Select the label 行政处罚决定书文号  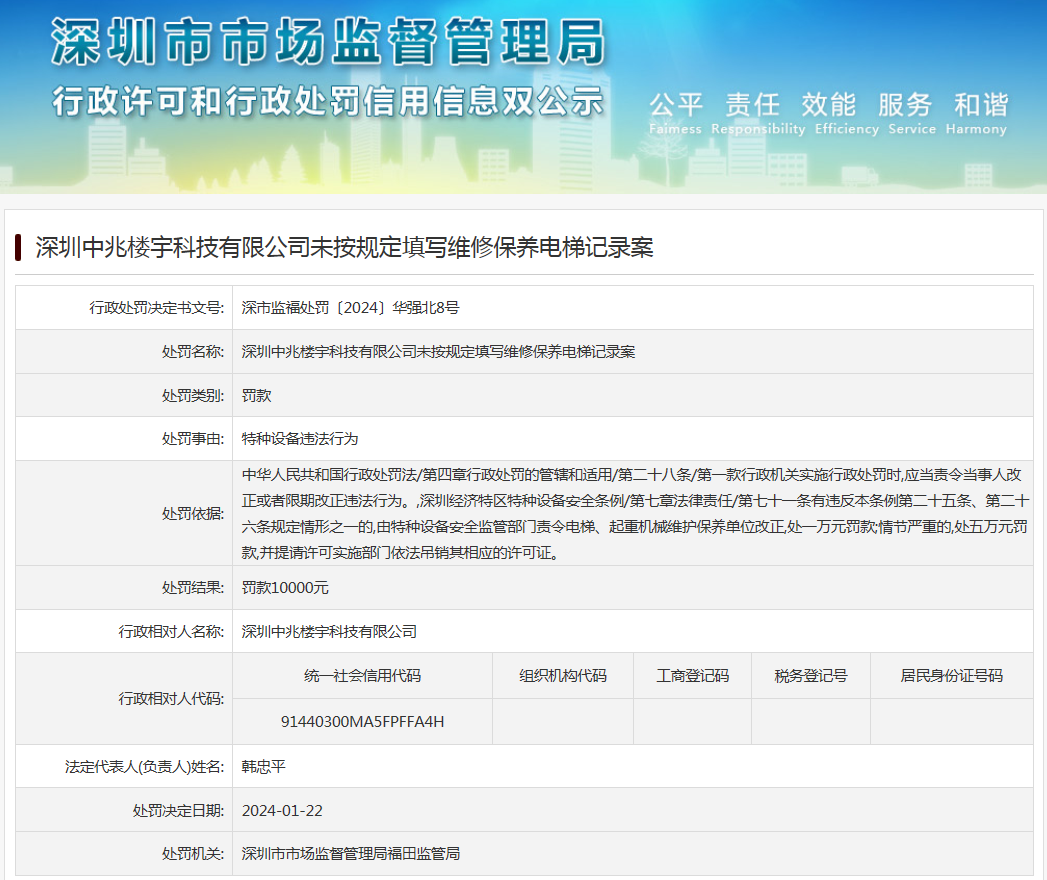pyautogui.click(x=157, y=308)
